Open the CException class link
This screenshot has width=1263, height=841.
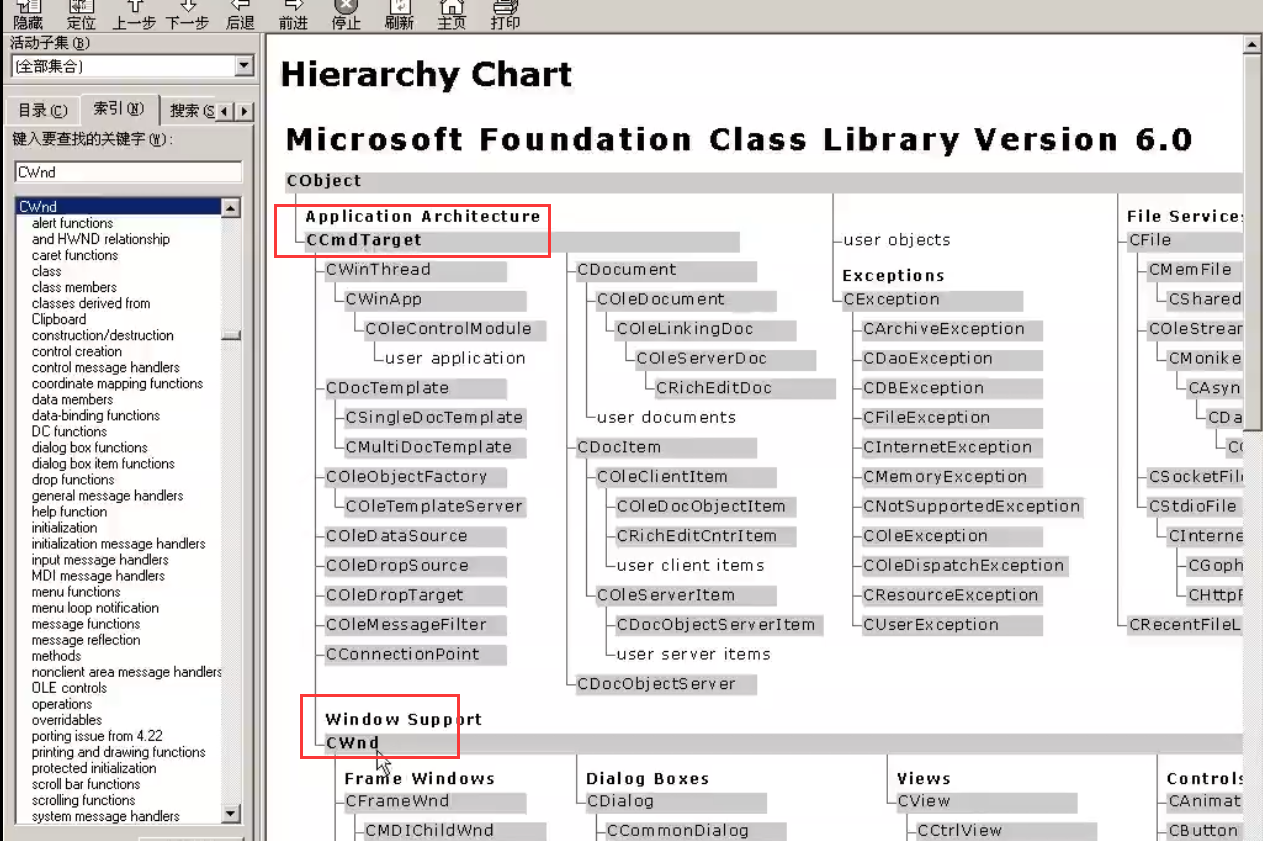click(891, 299)
